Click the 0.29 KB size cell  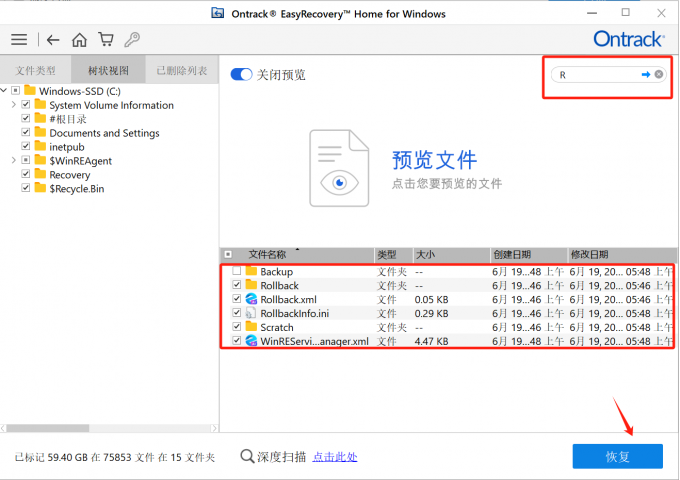[432, 313]
